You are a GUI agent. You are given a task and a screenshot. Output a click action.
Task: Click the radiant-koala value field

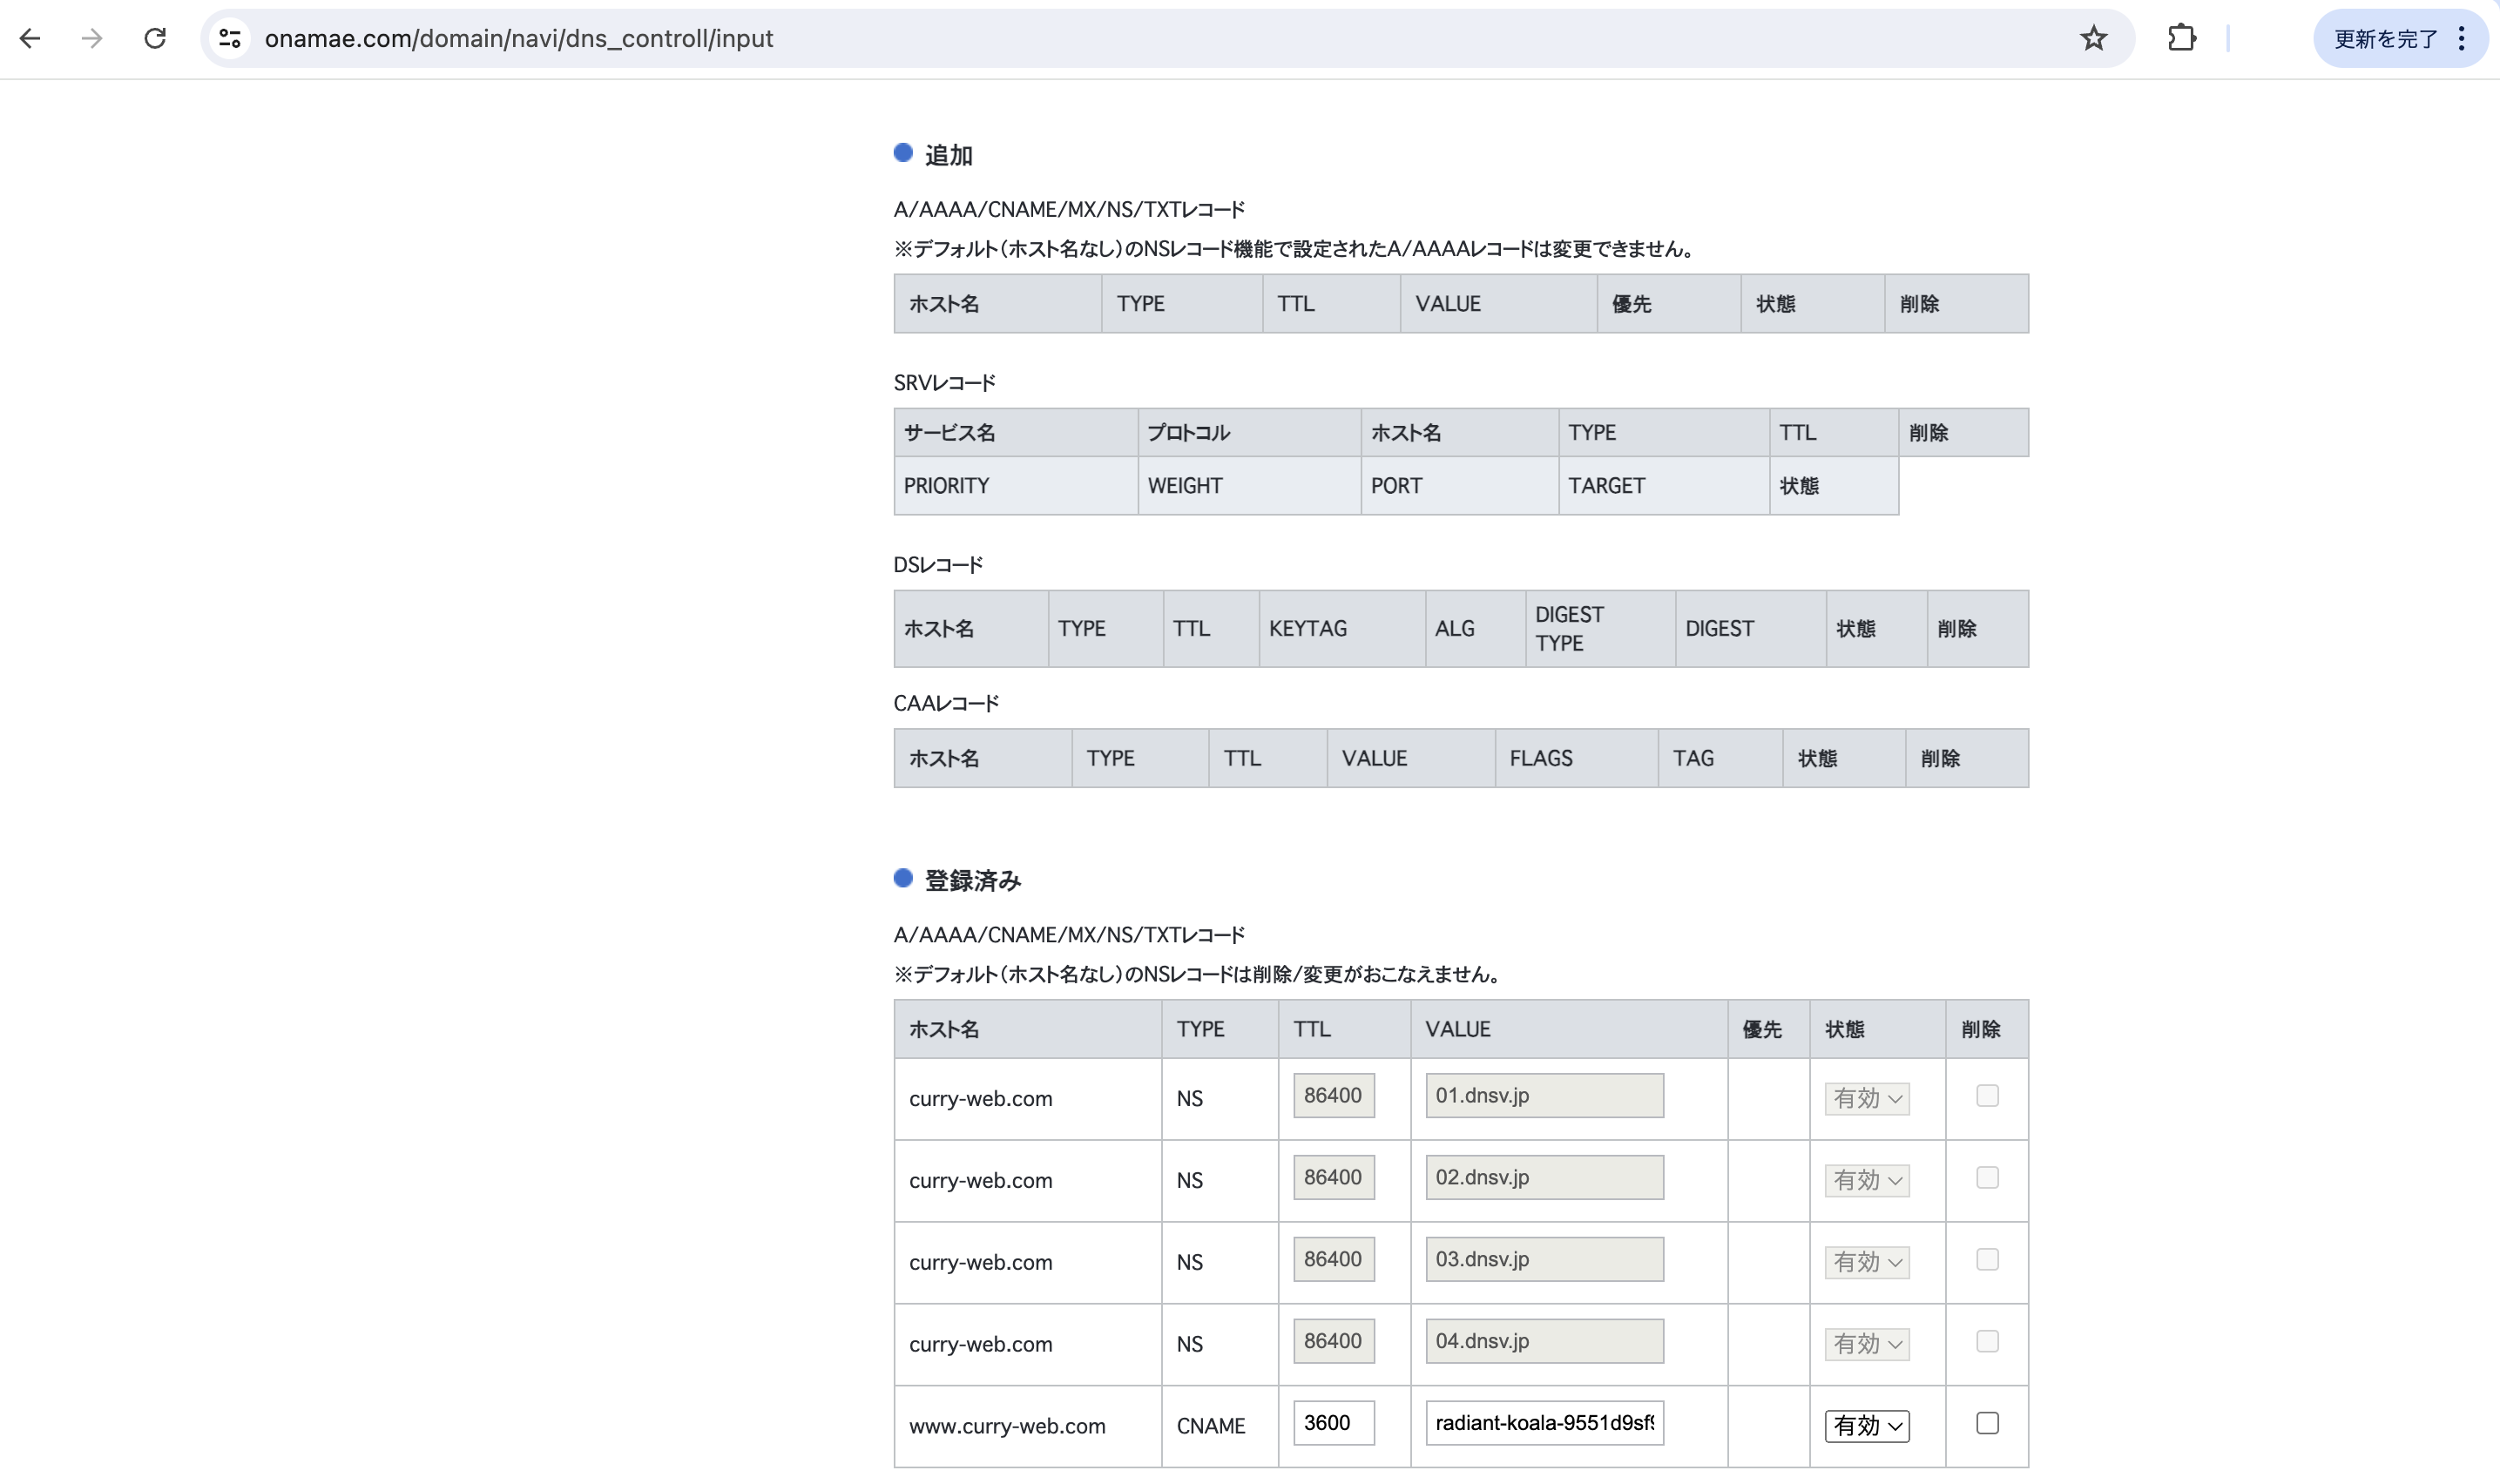pyautogui.click(x=1544, y=1422)
